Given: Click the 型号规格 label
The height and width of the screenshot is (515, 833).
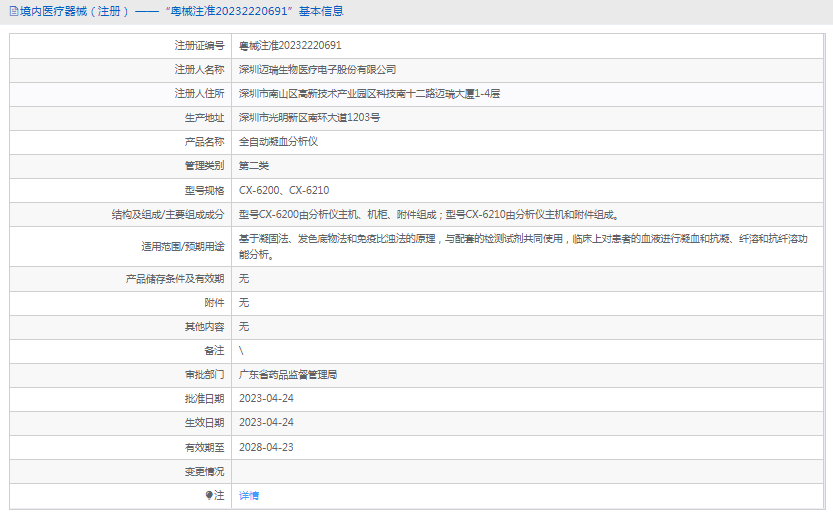Looking at the screenshot, I should pyautogui.click(x=205, y=190).
